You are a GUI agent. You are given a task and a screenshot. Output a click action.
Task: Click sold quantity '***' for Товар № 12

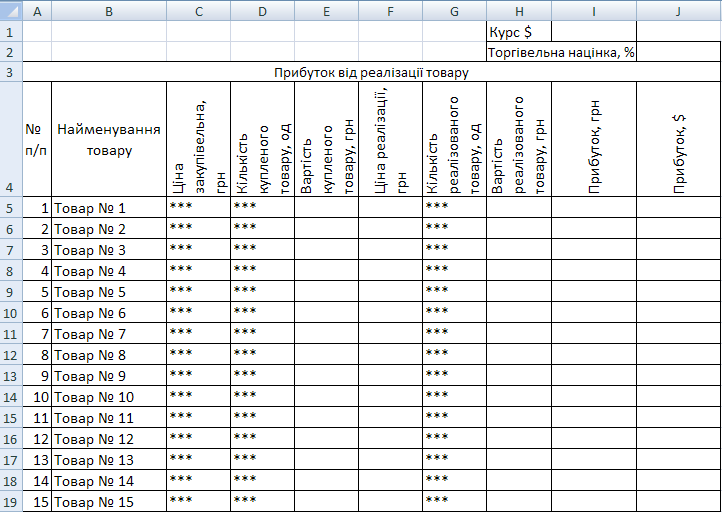454,439
